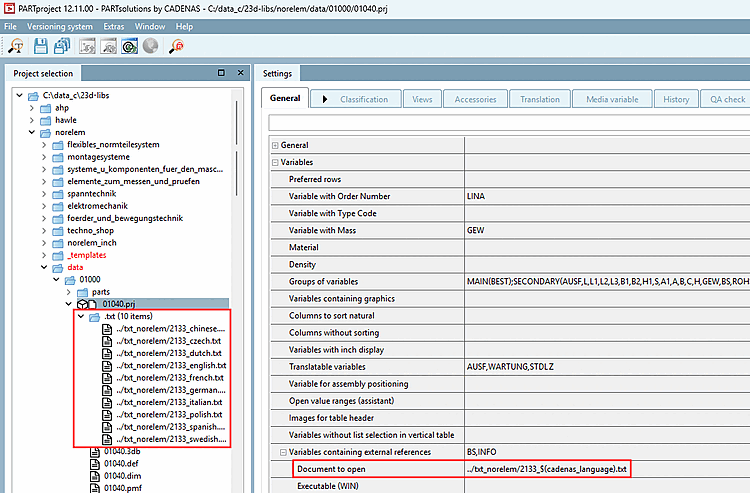Collapse the Variables section in settings
The height and width of the screenshot is (493, 750).
pyautogui.click(x=275, y=162)
